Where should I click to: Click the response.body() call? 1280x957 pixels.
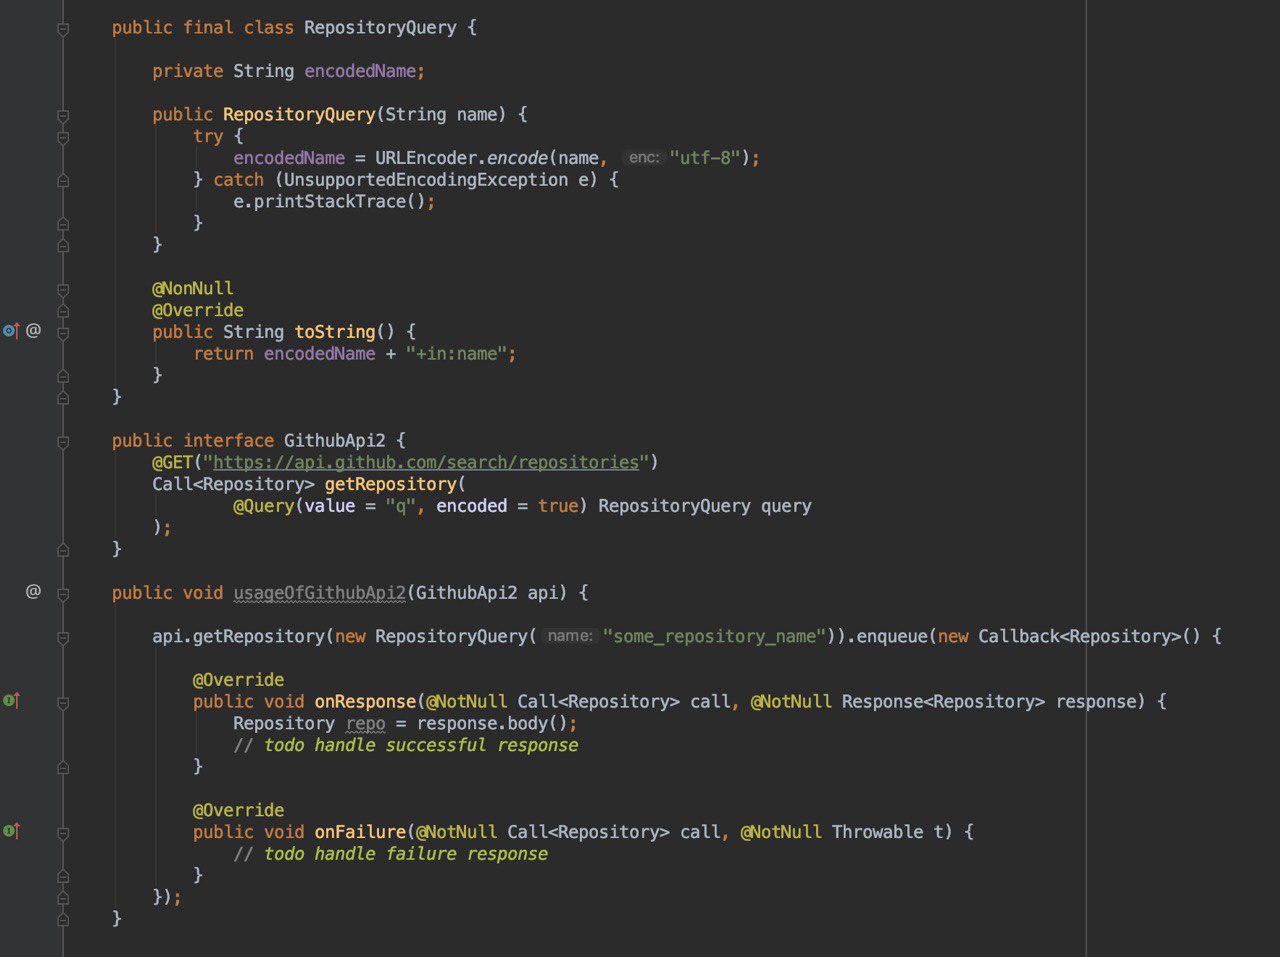pyautogui.click(x=492, y=723)
